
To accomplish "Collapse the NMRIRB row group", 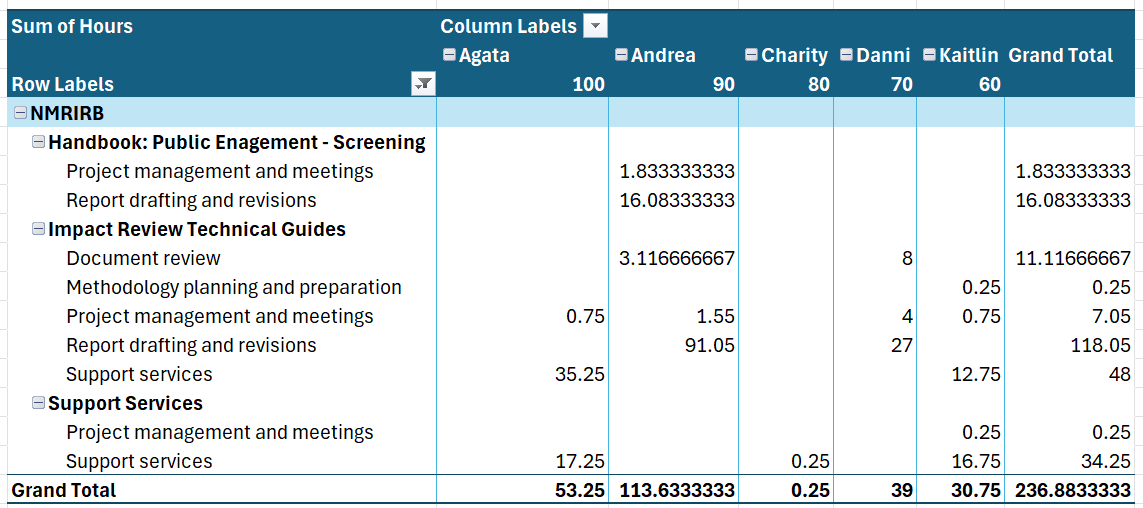I will 20,114.
